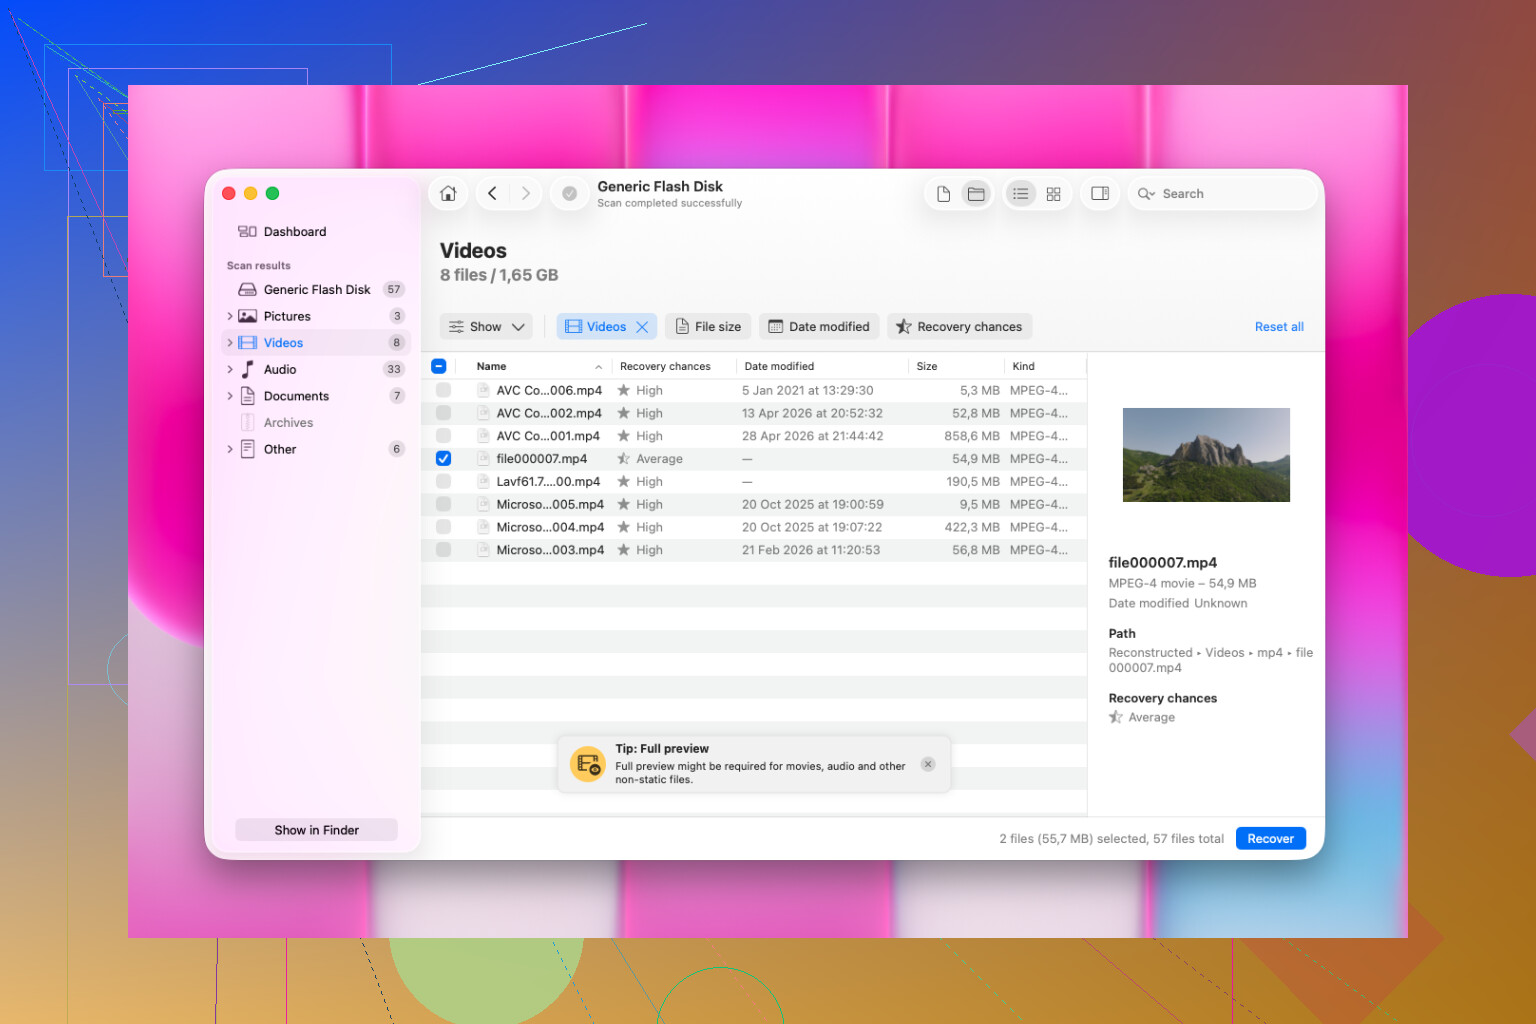1536x1024 pixels.
Task: Select the Microso...004.mp4 file row
Action: pyautogui.click(x=754, y=527)
